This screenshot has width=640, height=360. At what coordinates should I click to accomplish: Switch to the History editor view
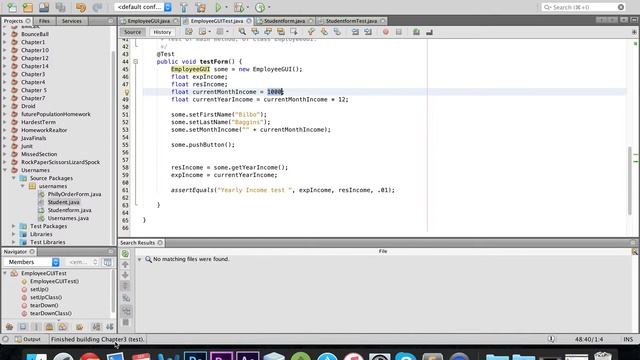coord(162,32)
